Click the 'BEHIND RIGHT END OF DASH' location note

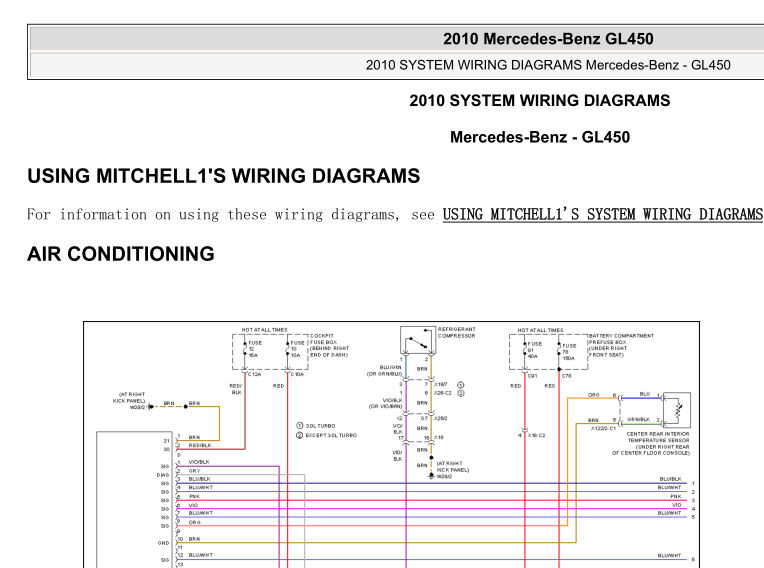pos(329,352)
